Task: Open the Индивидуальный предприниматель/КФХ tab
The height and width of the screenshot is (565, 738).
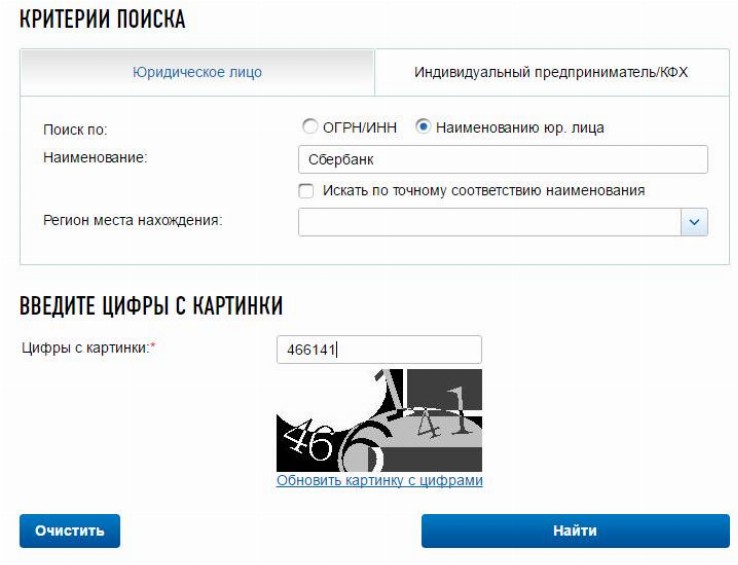Action: click(x=551, y=73)
